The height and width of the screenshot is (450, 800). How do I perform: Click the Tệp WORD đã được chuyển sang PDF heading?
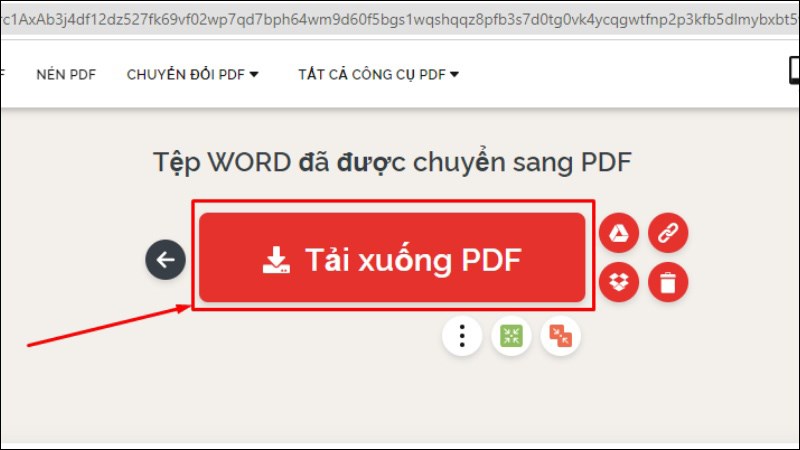click(392, 163)
